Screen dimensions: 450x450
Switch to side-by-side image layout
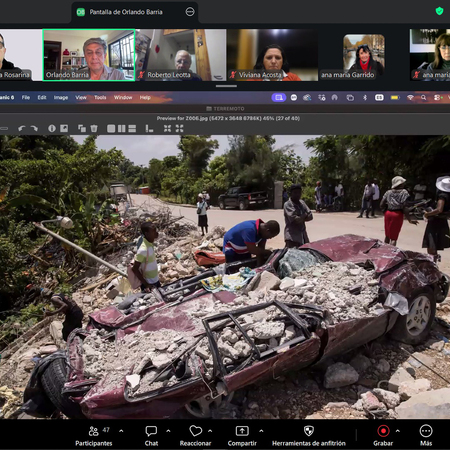tap(122, 128)
